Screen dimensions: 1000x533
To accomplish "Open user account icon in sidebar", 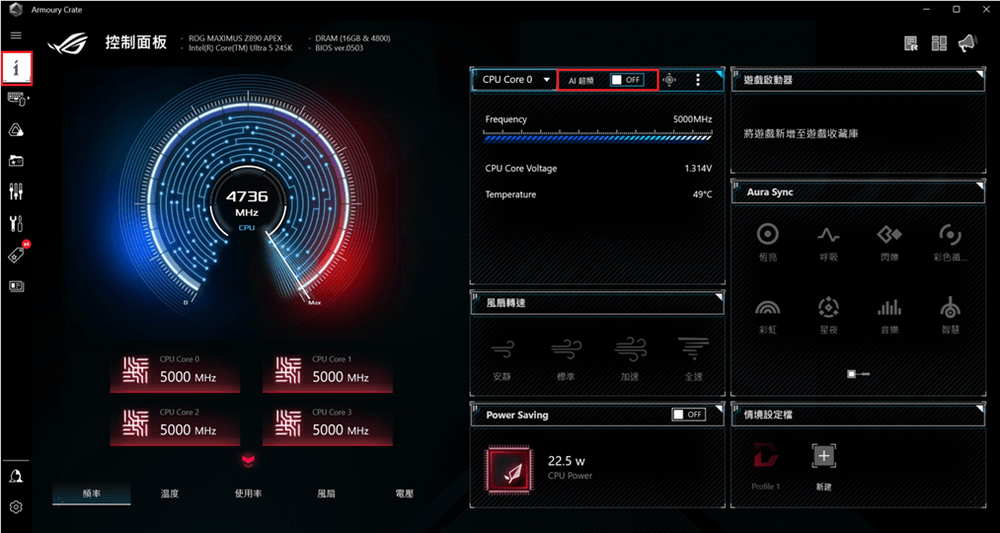I will (x=17, y=477).
